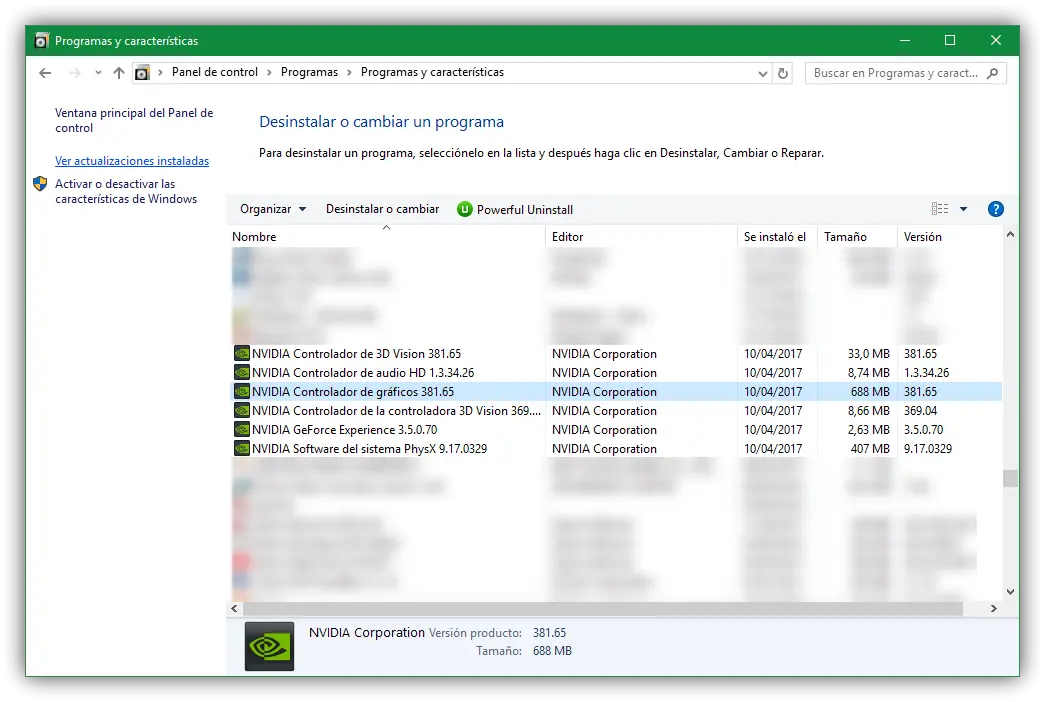This screenshot has height=702, width=1045.
Task: Click version cell 369.04
Action: pyautogui.click(x=920, y=411)
